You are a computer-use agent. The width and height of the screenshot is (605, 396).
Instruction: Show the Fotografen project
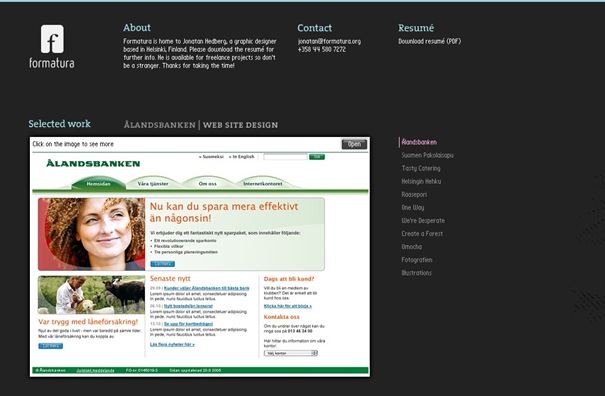pyautogui.click(x=417, y=260)
